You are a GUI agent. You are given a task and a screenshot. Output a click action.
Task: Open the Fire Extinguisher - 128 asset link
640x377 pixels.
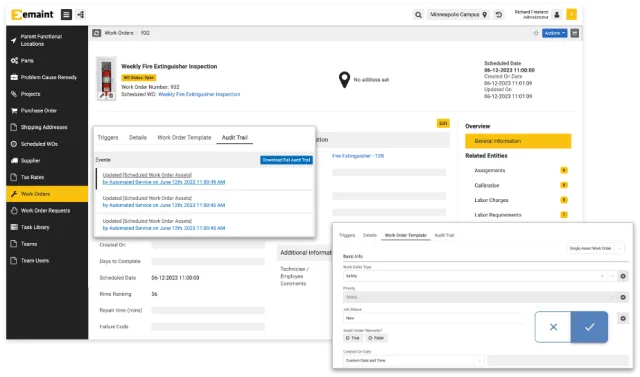(x=358, y=156)
